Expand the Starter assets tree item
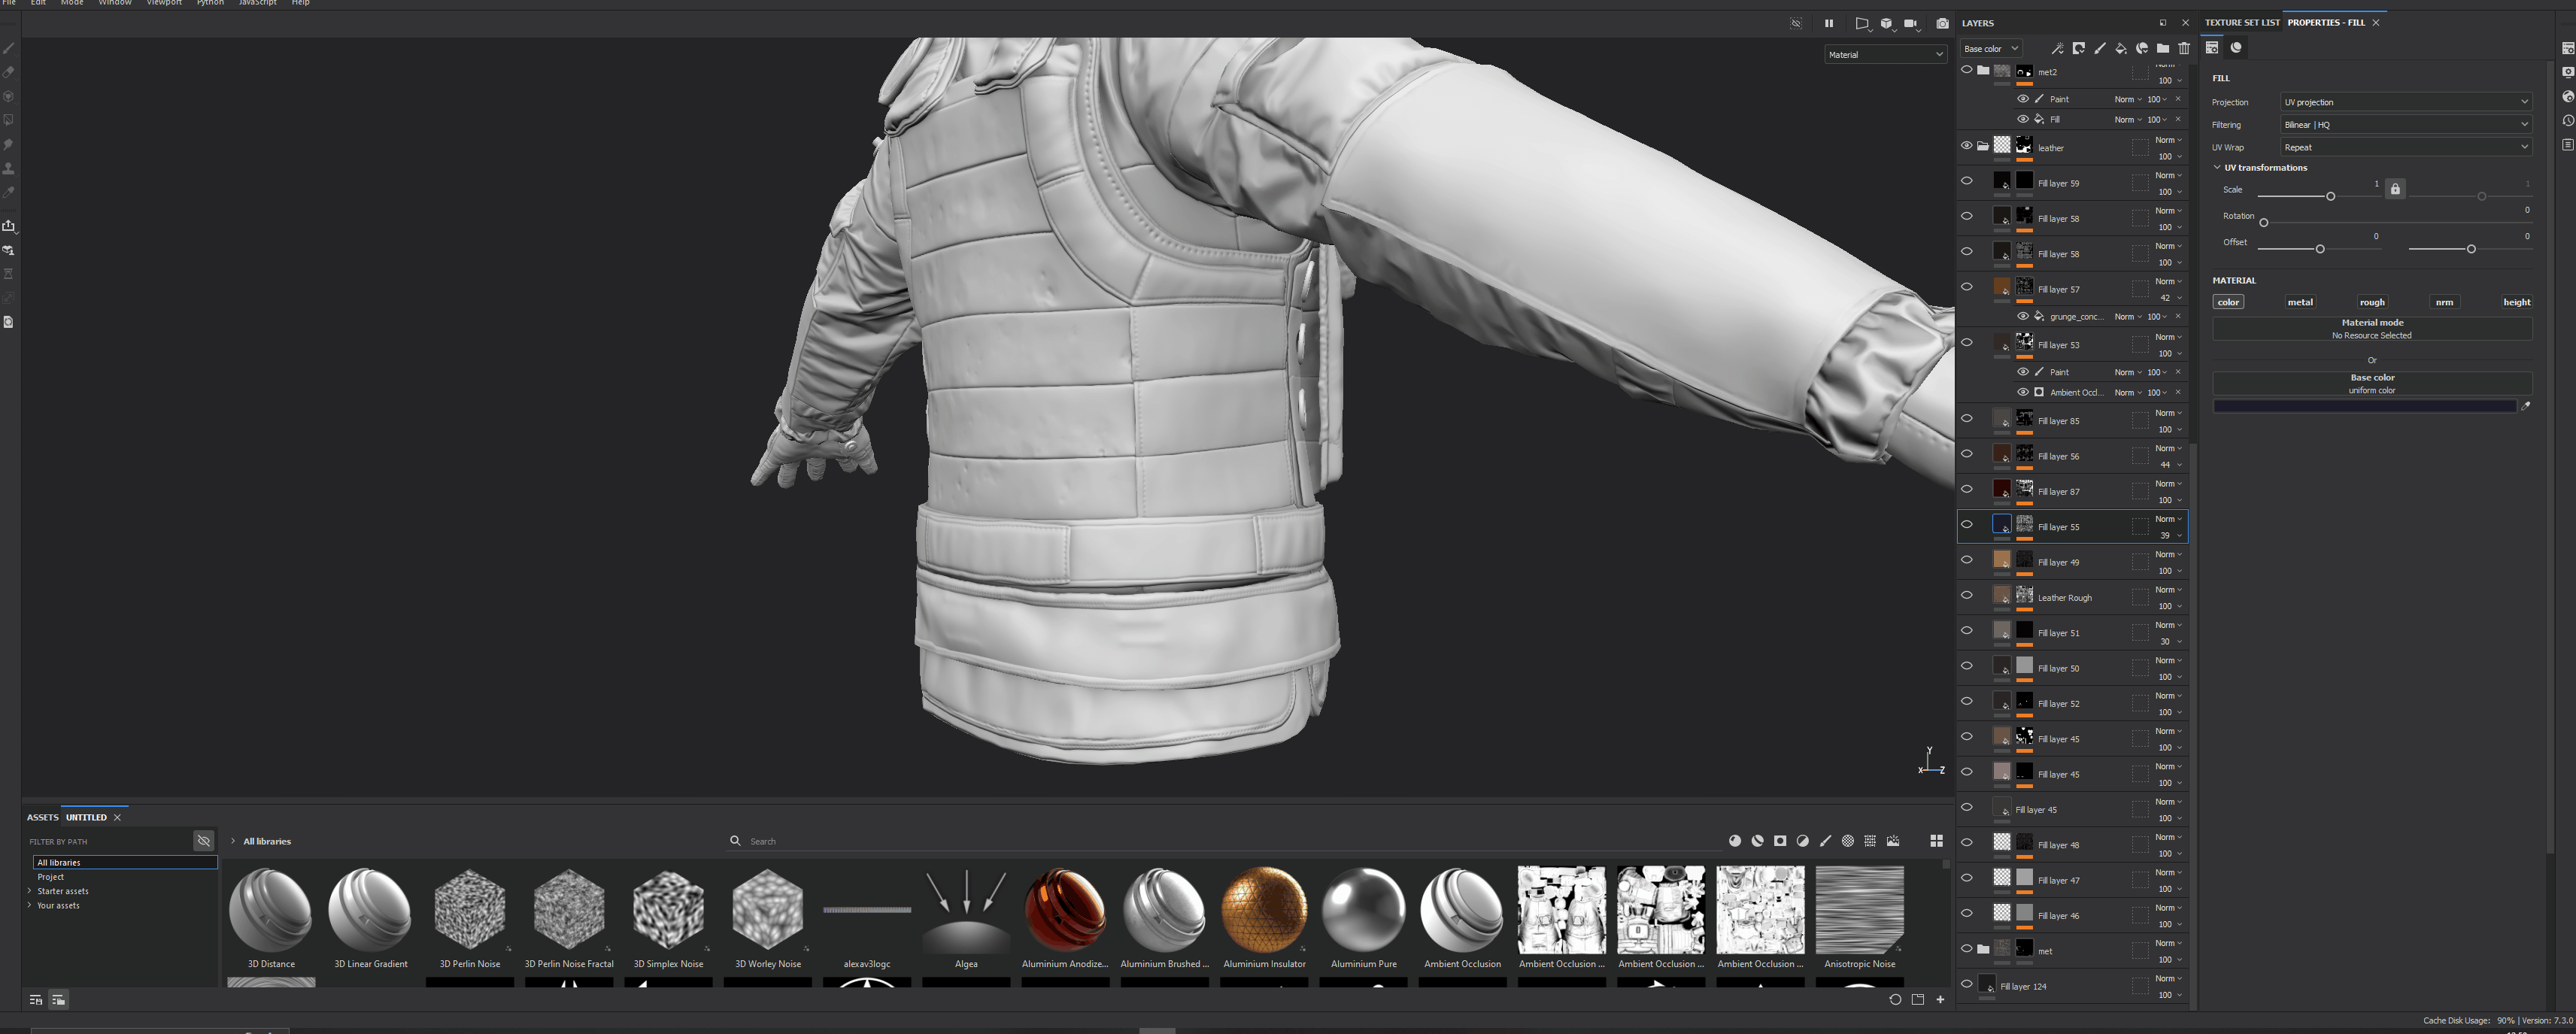This screenshot has height=1034, width=2576. tap(30, 891)
